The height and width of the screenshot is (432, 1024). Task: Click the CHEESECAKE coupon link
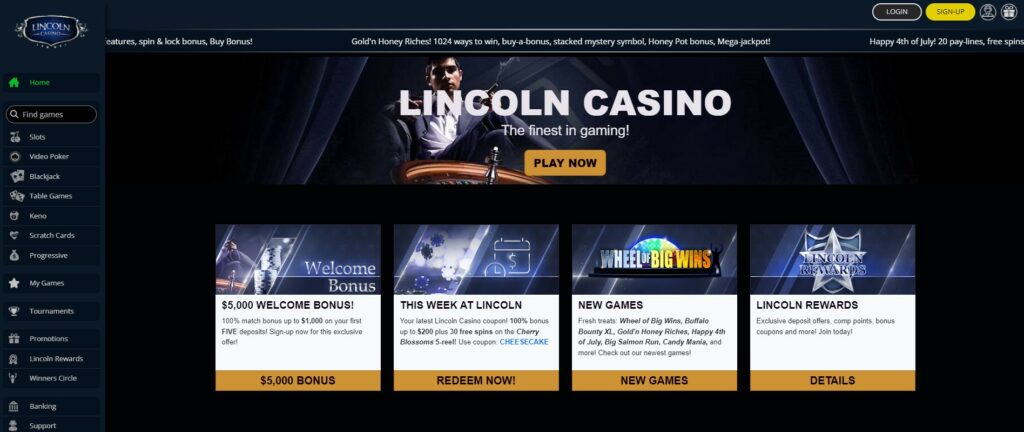(x=524, y=342)
